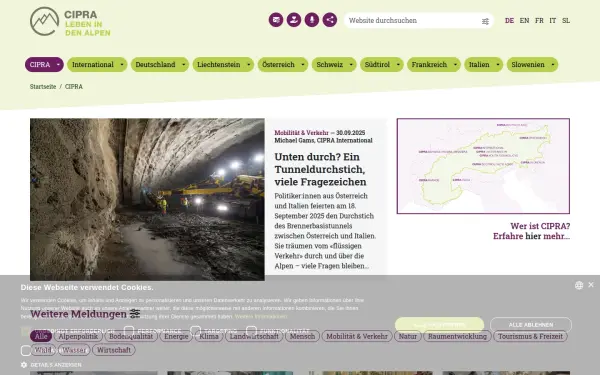Close the cookie banner with the X
600x375 pixels.
point(591,285)
